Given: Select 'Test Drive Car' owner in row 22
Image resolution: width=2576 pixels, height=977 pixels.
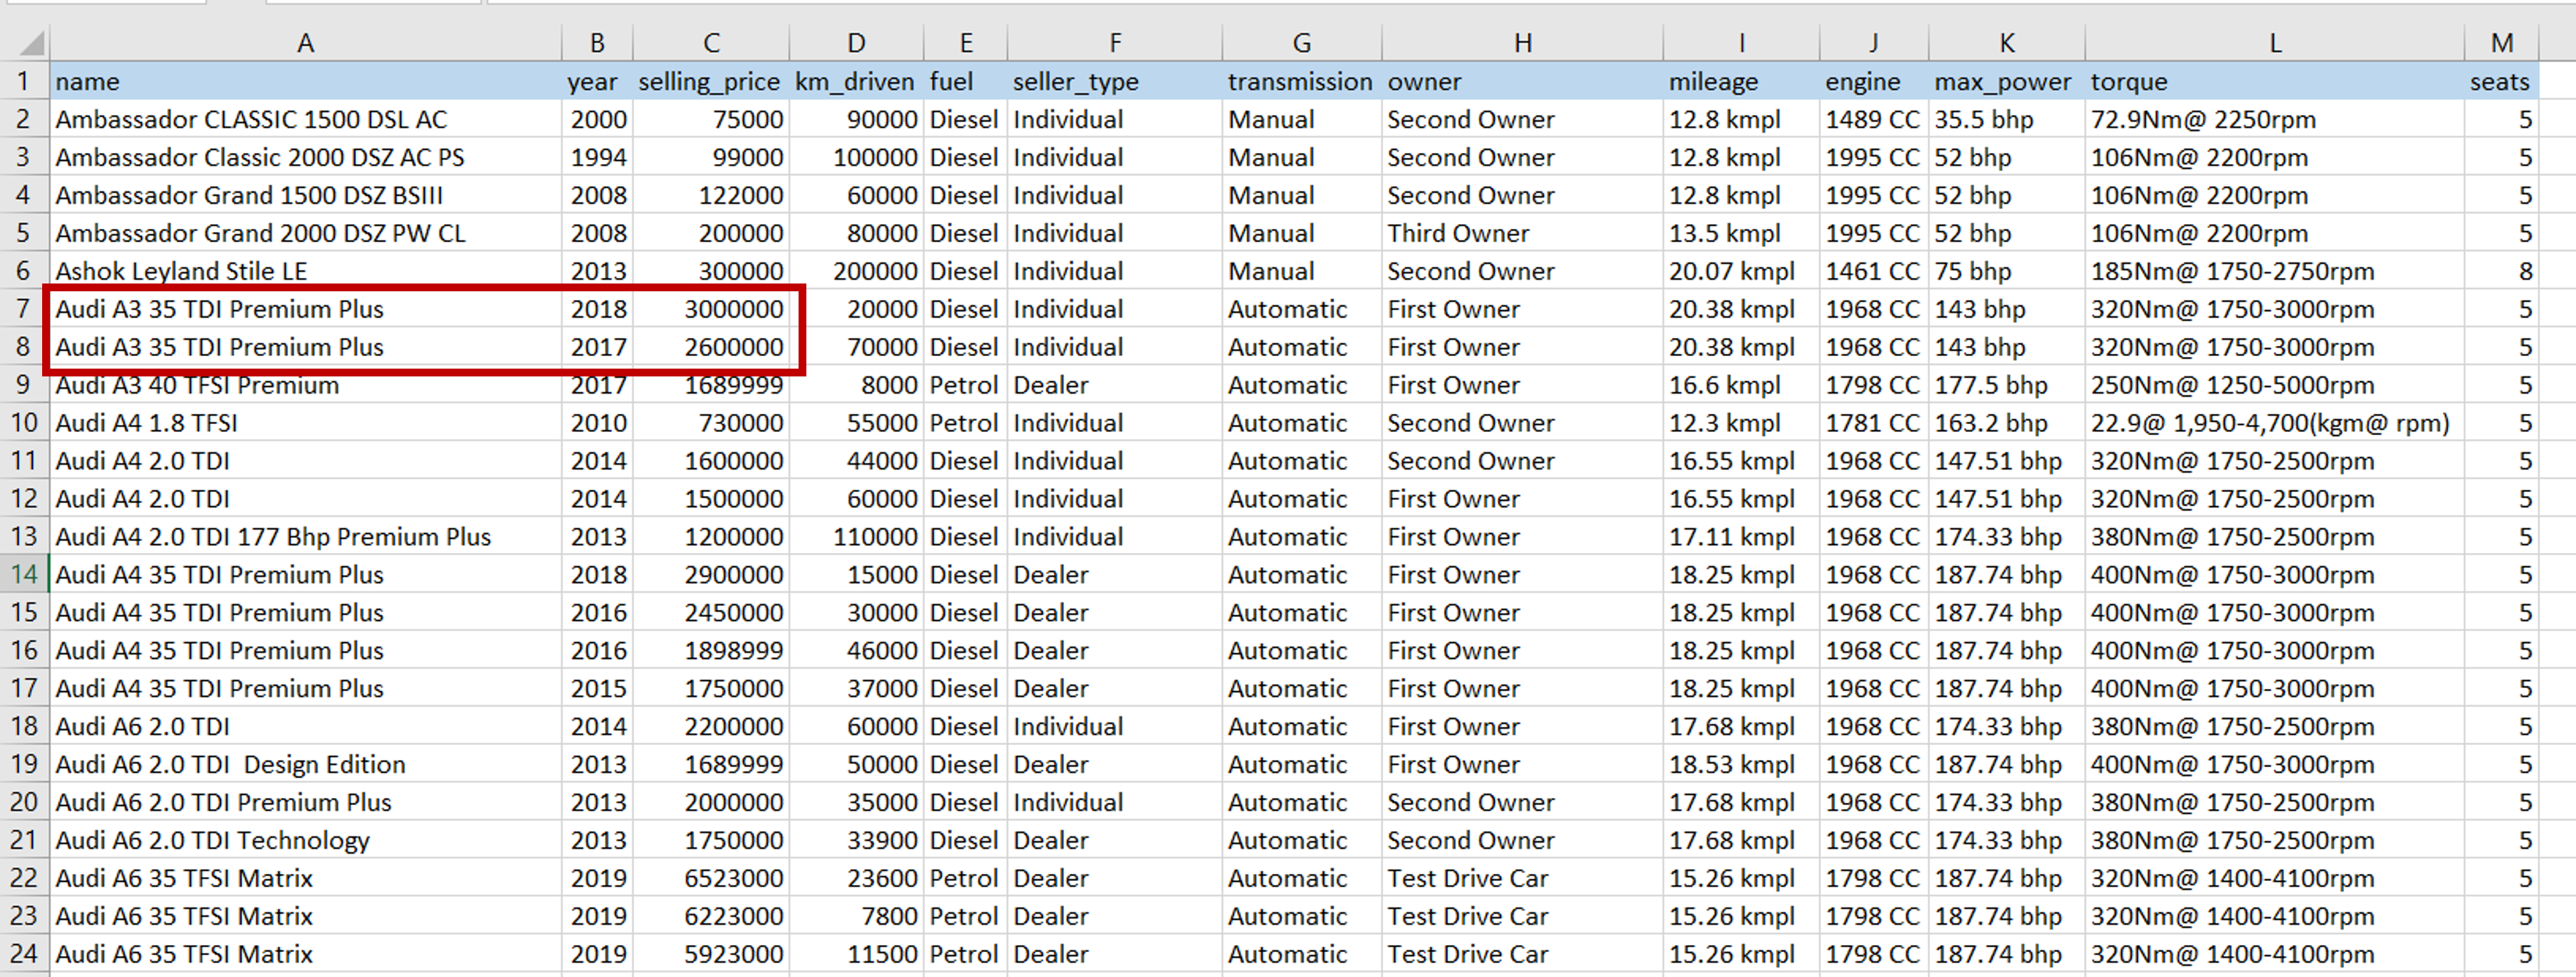Looking at the screenshot, I should [x=1522, y=879].
